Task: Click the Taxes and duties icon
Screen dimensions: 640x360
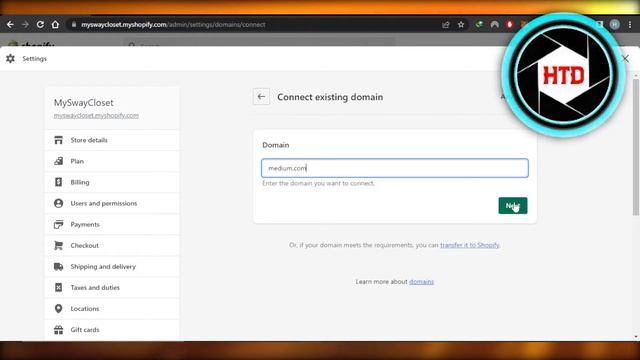Action: click(x=58, y=287)
